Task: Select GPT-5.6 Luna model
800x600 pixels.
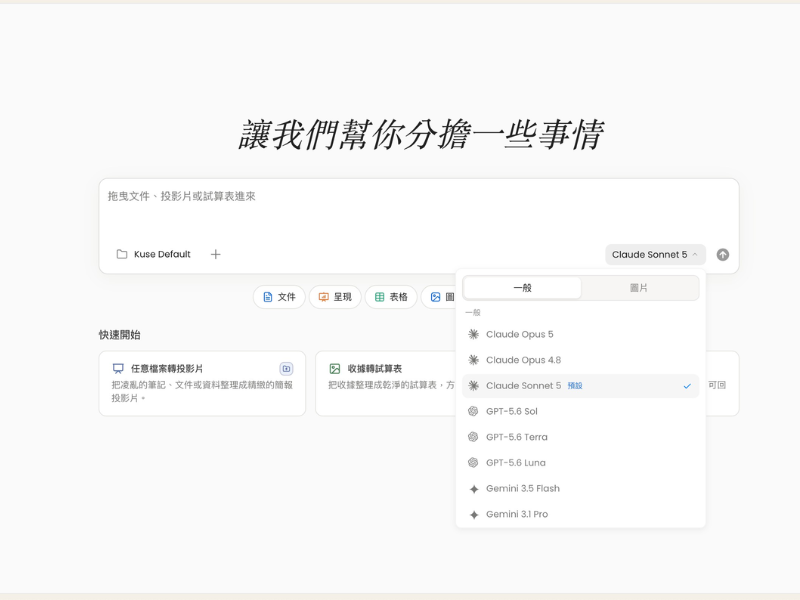Action: (x=580, y=463)
